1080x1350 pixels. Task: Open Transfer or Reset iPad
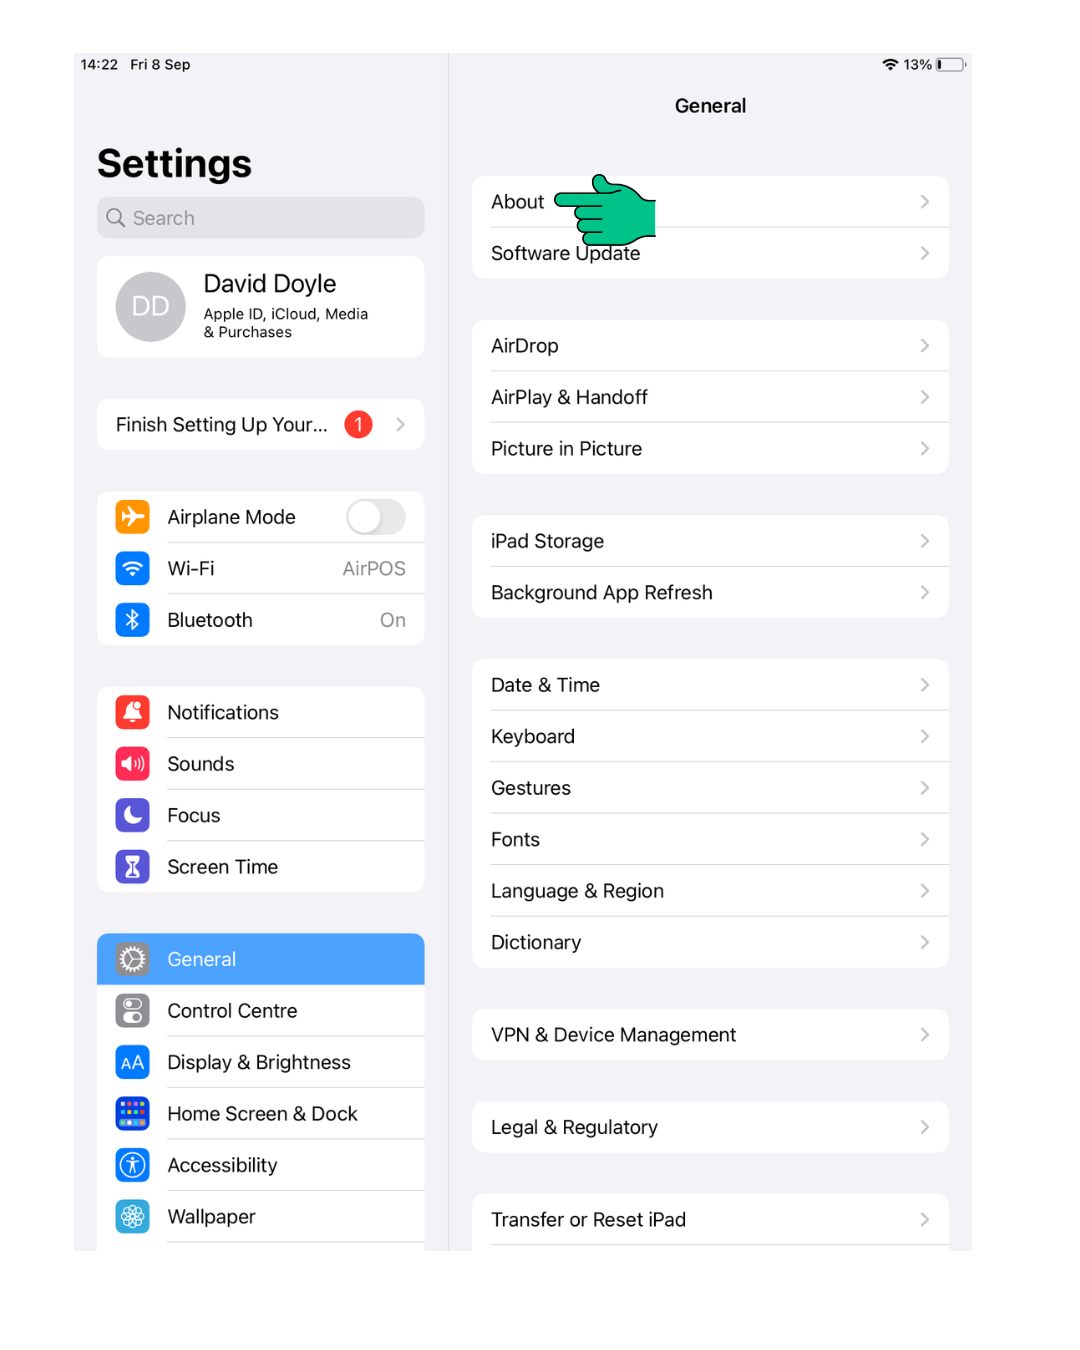pos(710,1220)
